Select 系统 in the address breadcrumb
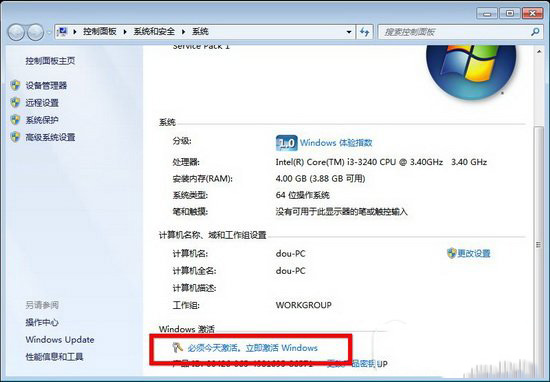The height and width of the screenshot is (382, 550). (200, 32)
